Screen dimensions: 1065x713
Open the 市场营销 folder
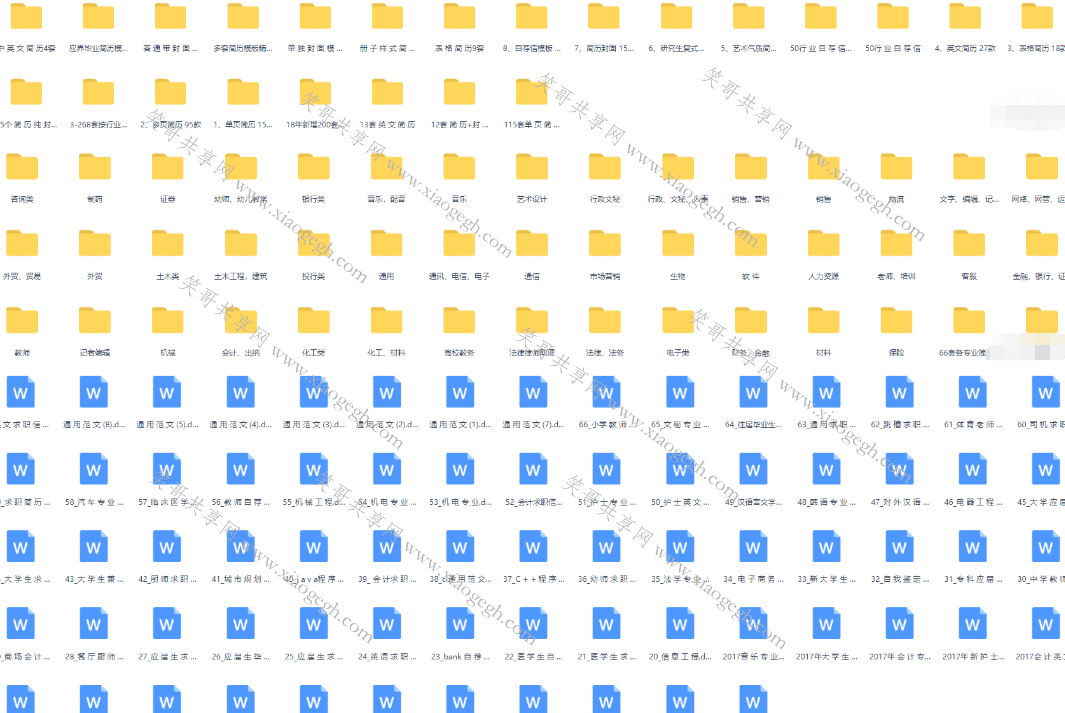605,244
